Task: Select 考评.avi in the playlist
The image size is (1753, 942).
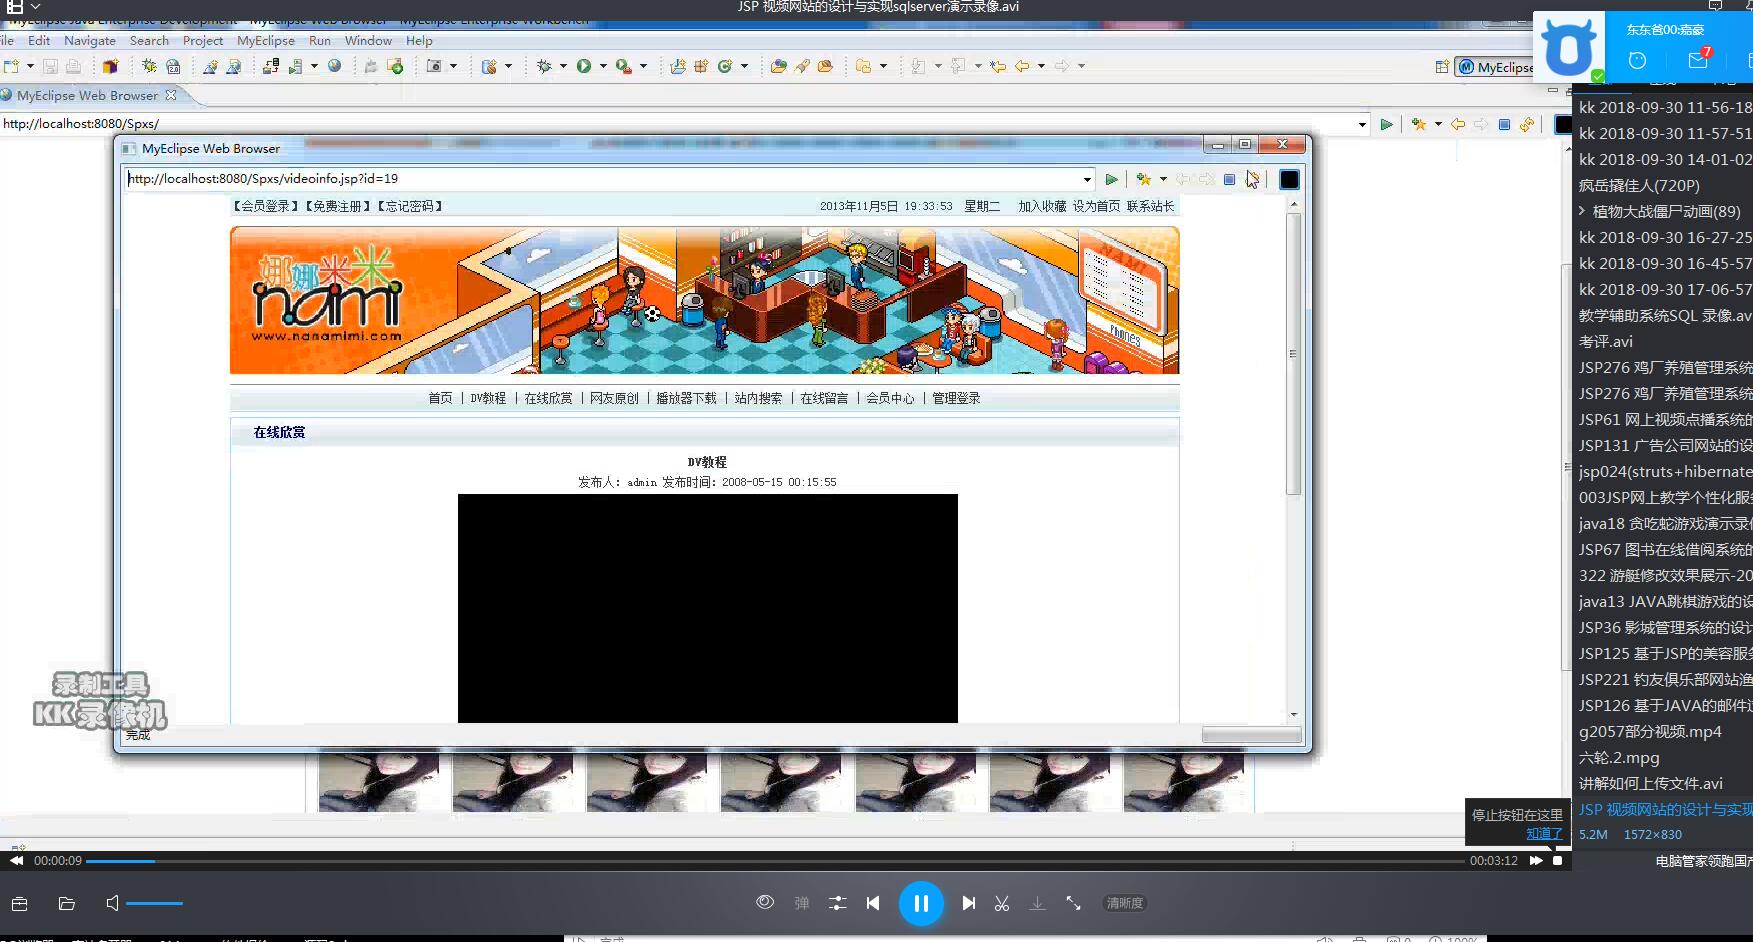Action: pyautogui.click(x=1606, y=341)
